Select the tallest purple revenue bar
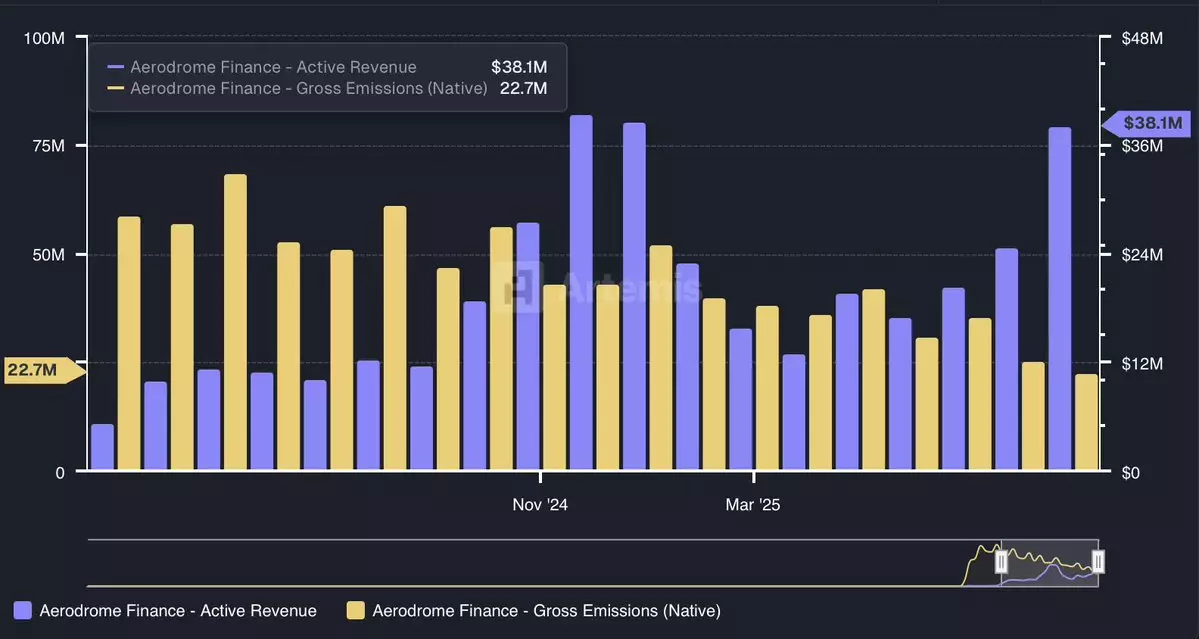 click(x=581, y=292)
